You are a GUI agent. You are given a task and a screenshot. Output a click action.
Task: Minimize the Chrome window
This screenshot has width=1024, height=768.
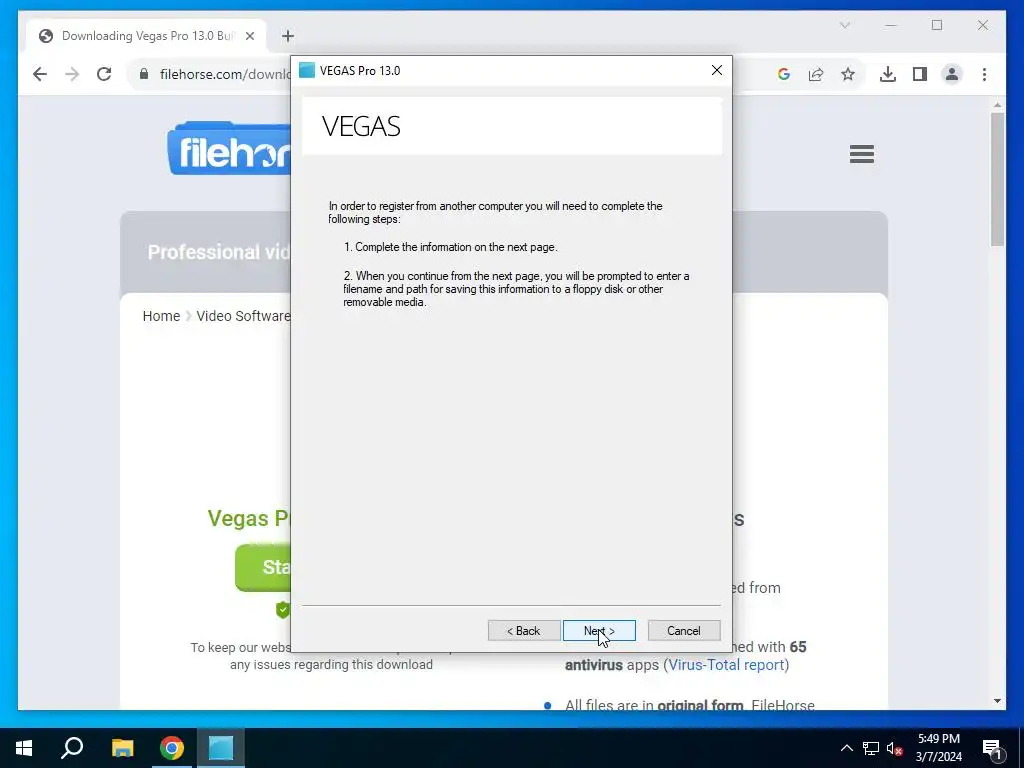pyautogui.click(x=891, y=25)
